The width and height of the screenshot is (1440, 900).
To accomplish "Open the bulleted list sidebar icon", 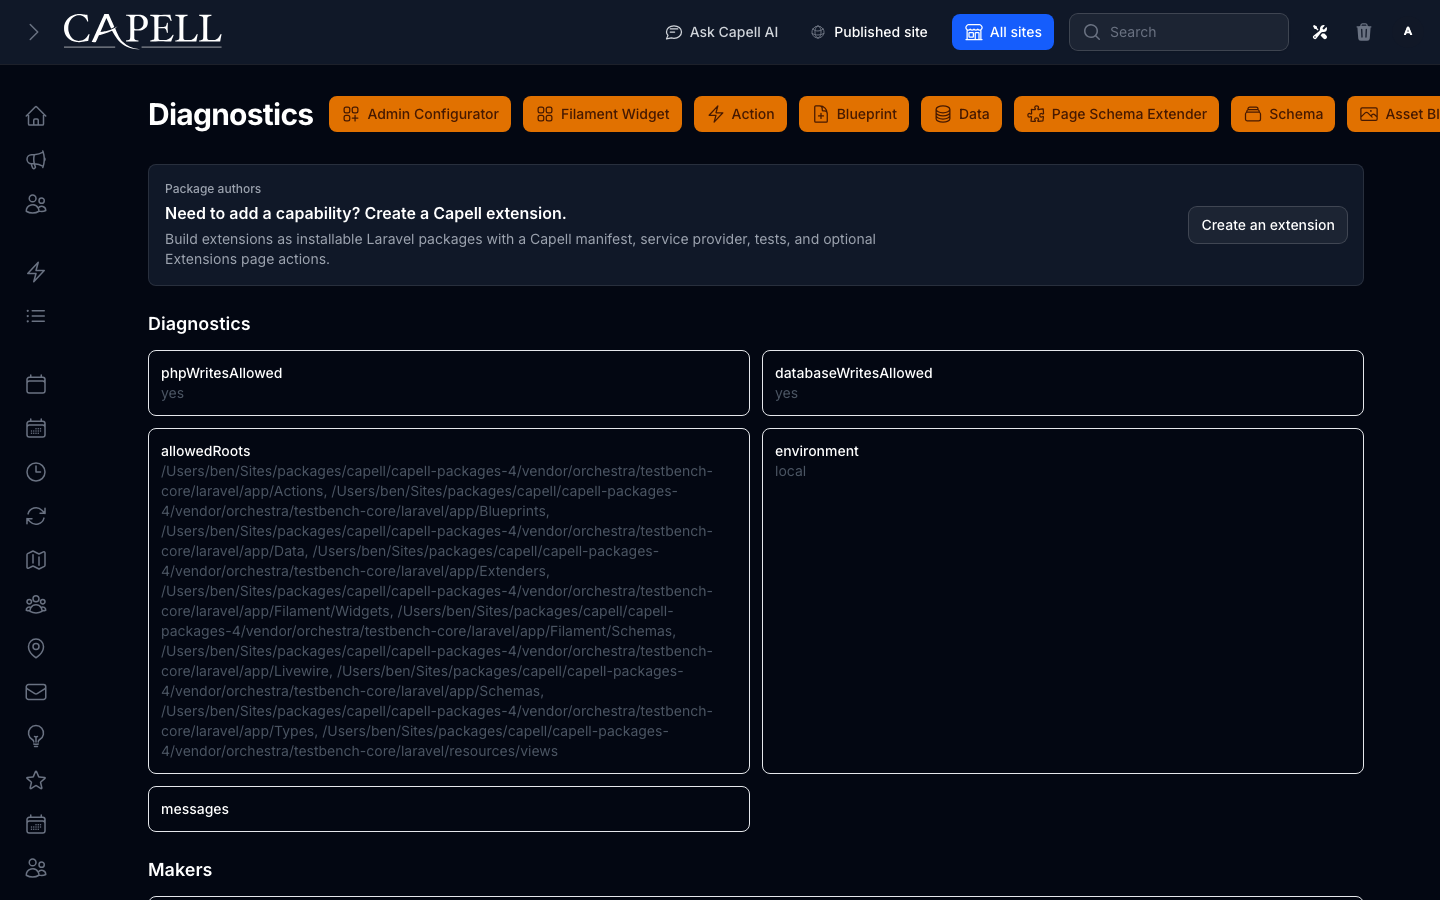I will (36, 316).
